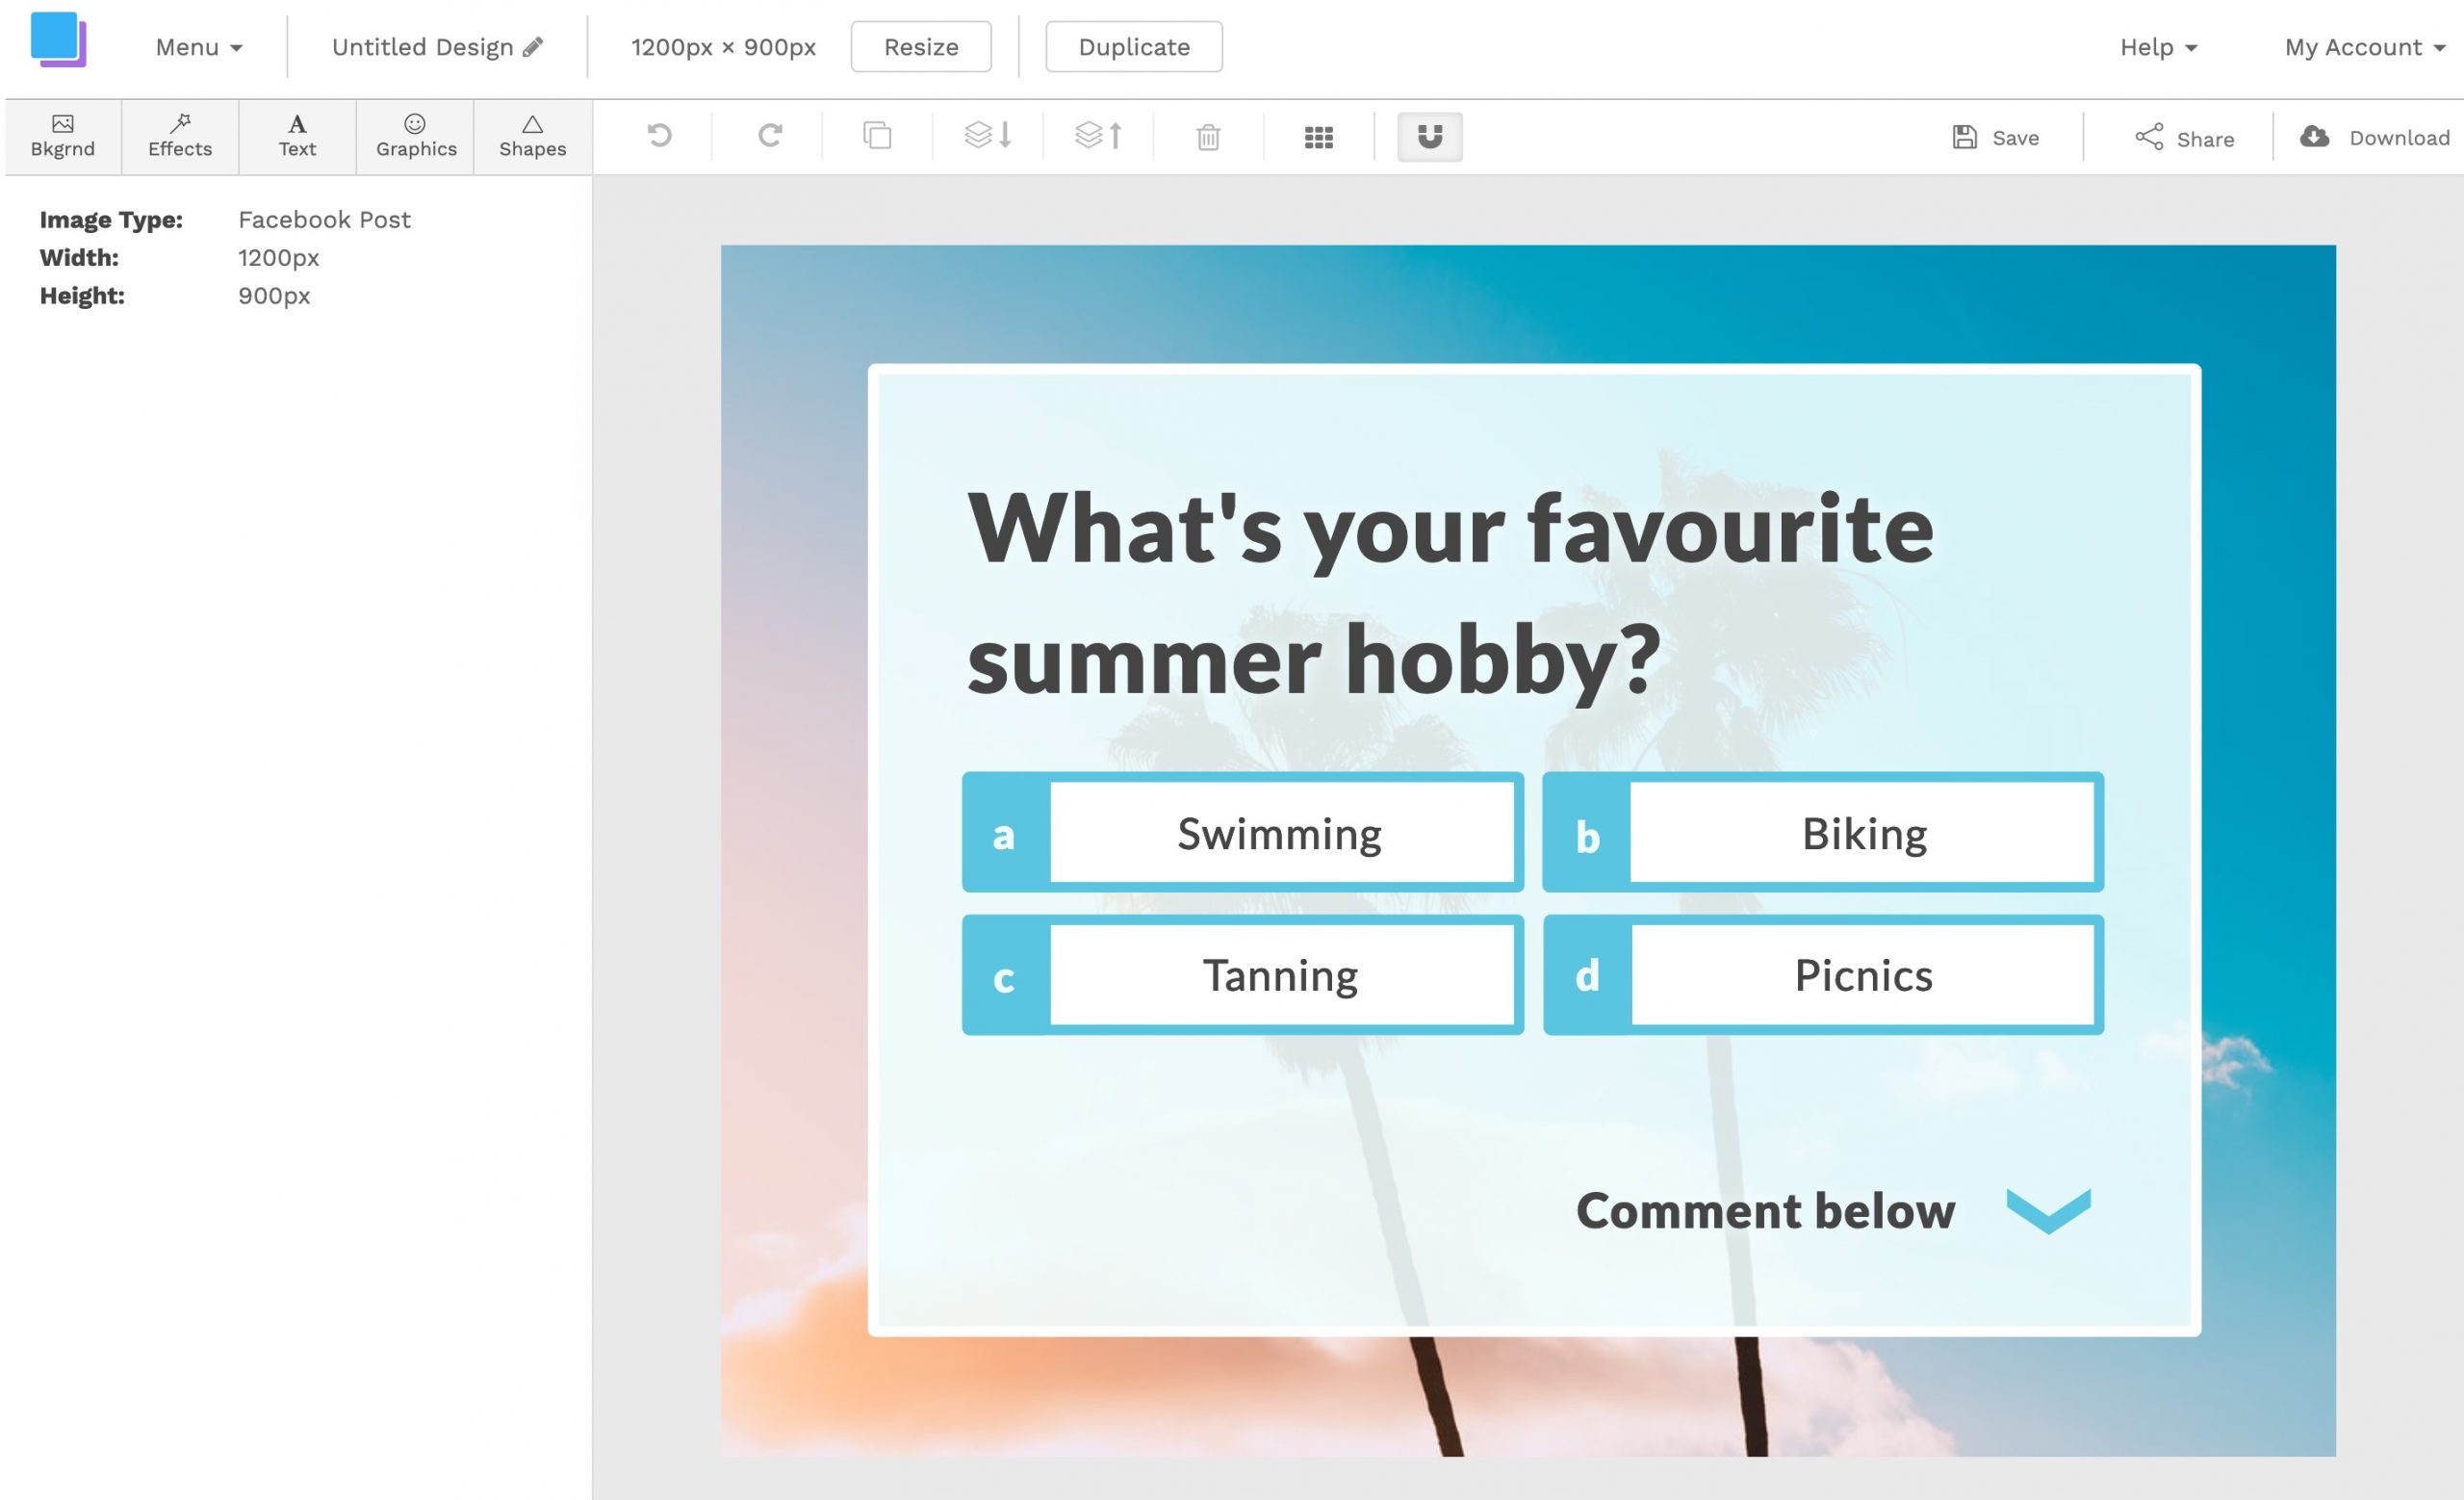The height and width of the screenshot is (1500, 2464).
Task: Select the 'Picnics' answer text
Action: coord(1863,976)
